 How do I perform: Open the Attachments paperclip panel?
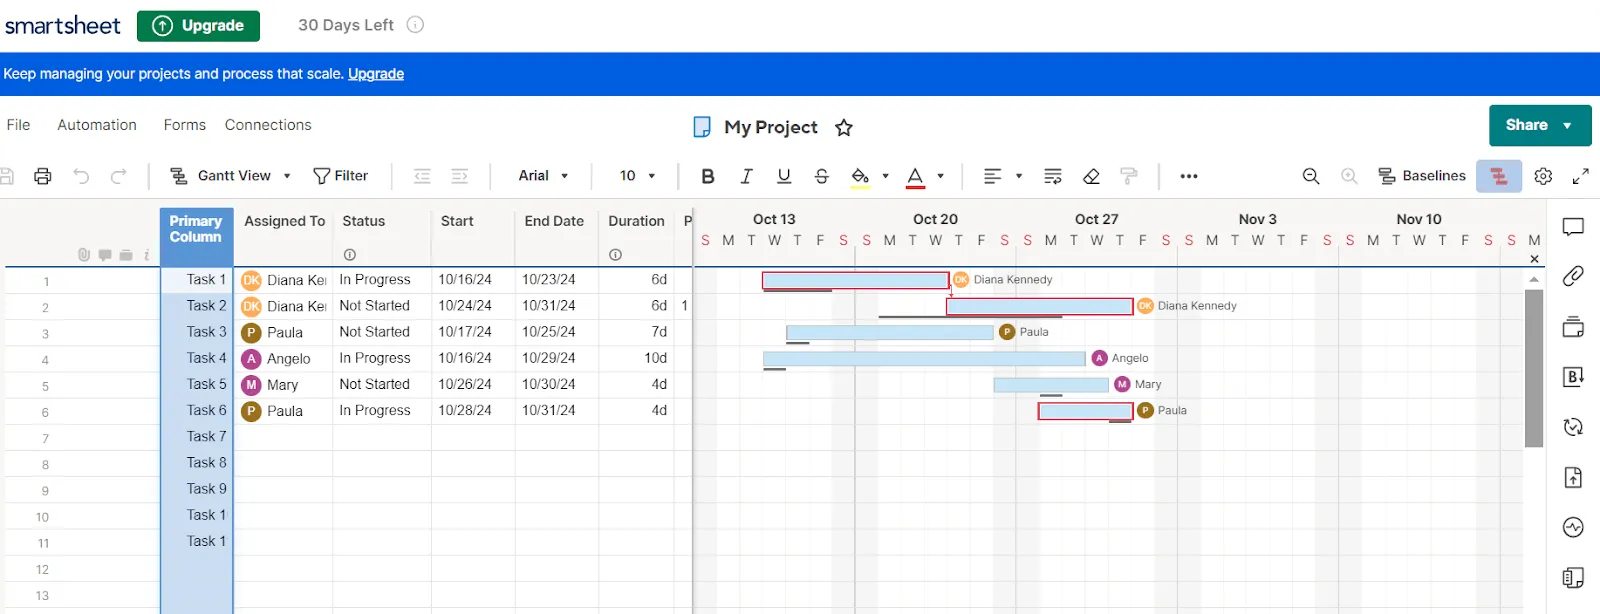(1573, 275)
